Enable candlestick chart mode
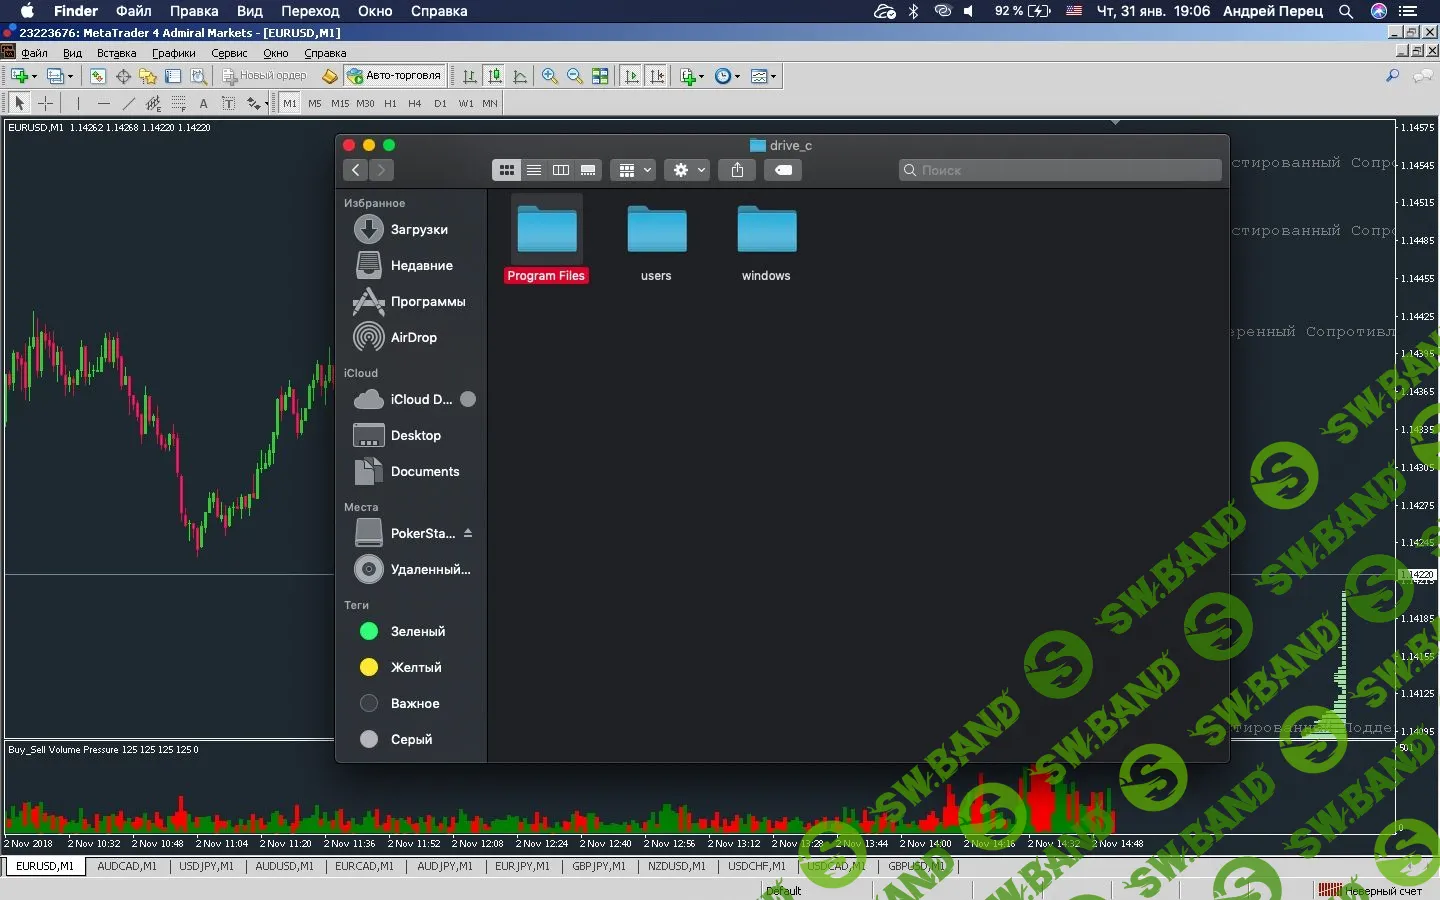The height and width of the screenshot is (900, 1440). point(494,76)
